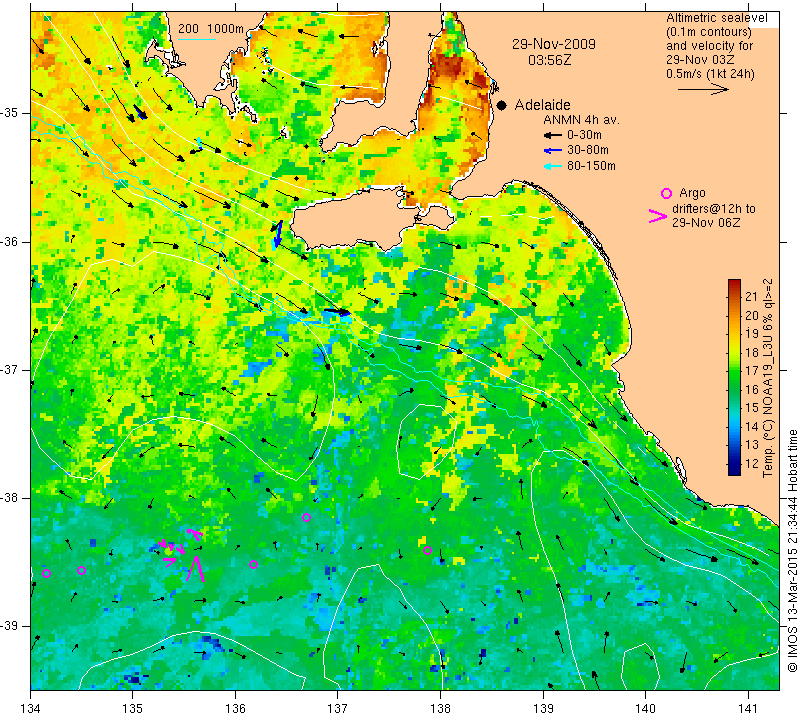Viewport: 800px width, 720px height.
Task: Click the IMOS copyright timestamp text
Action: (x=792, y=550)
